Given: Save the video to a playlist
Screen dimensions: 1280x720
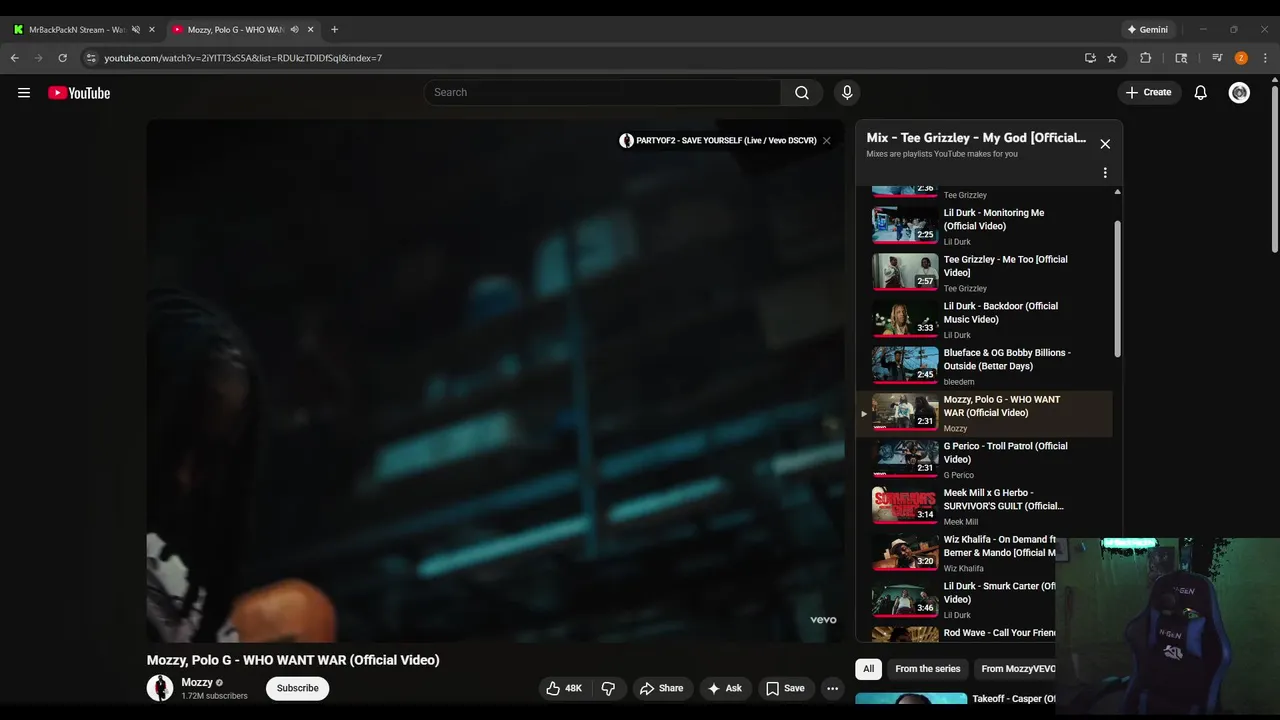Looking at the screenshot, I should tap(785, 688).
